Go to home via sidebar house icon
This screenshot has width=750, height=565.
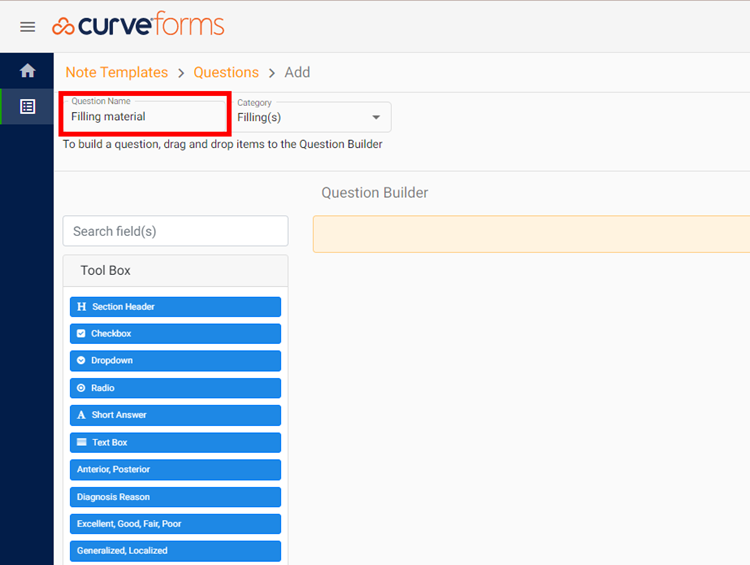pyautogui.click(x=27, y=70)
